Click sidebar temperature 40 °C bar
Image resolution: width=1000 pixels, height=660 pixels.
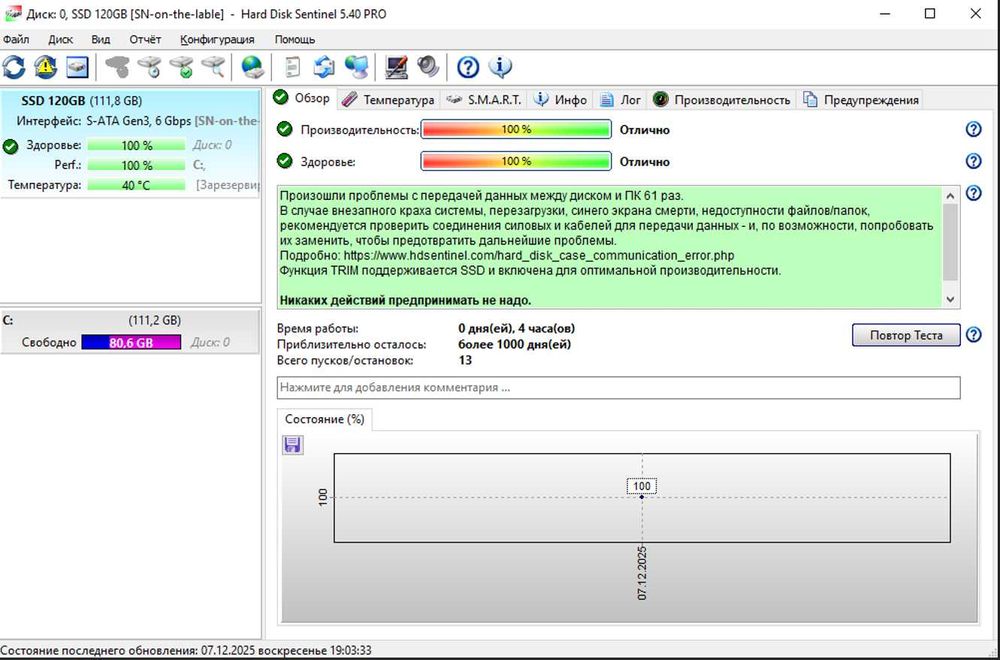coord(136,185)
